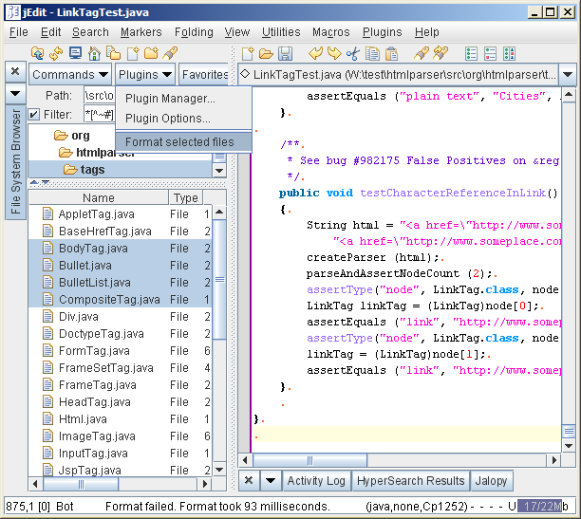The height and width of the screenshot is (519, 581).
Task: Find next occurrence icon
Action: [x=441, y=54]
